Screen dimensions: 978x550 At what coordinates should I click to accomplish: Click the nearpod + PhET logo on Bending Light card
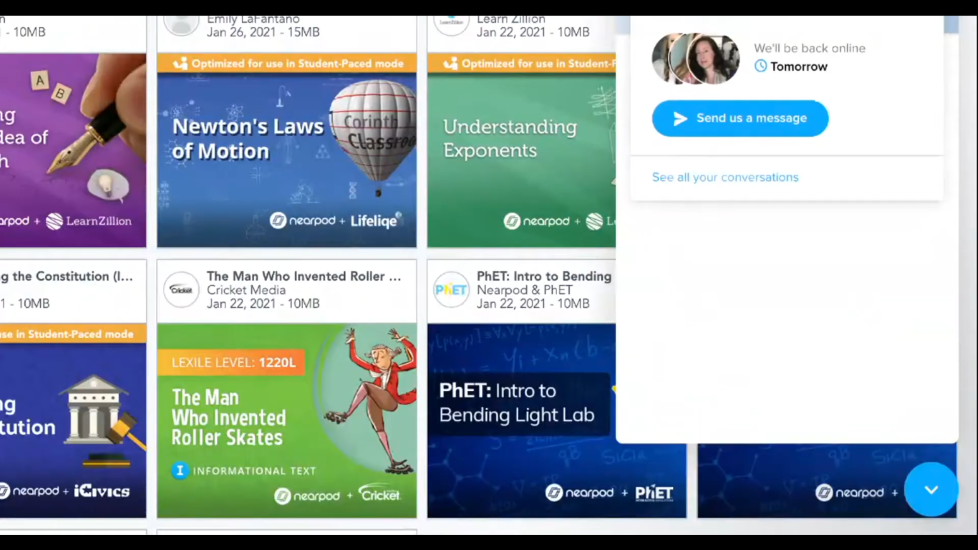coord(609,493)
